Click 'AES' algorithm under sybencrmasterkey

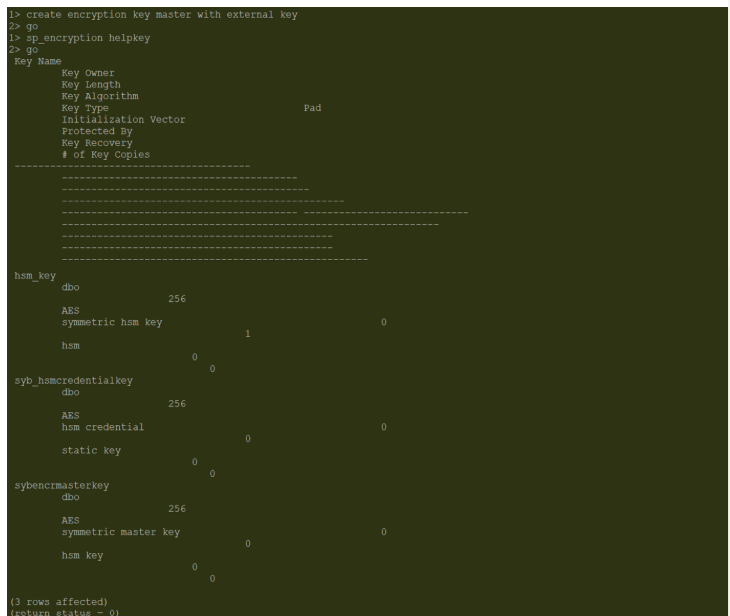pyautogui.click(x=71, y=521)
